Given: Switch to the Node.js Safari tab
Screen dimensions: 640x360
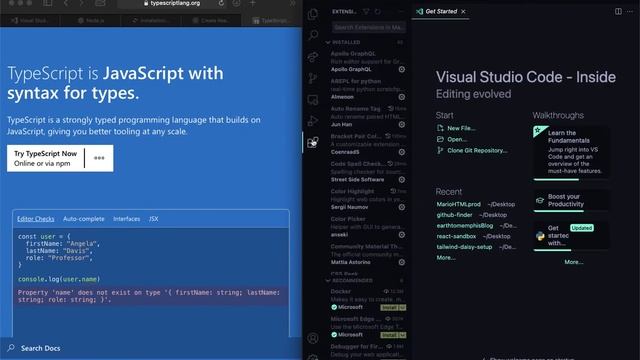Looking at the screenshot, I should click(x=91, y=20).
